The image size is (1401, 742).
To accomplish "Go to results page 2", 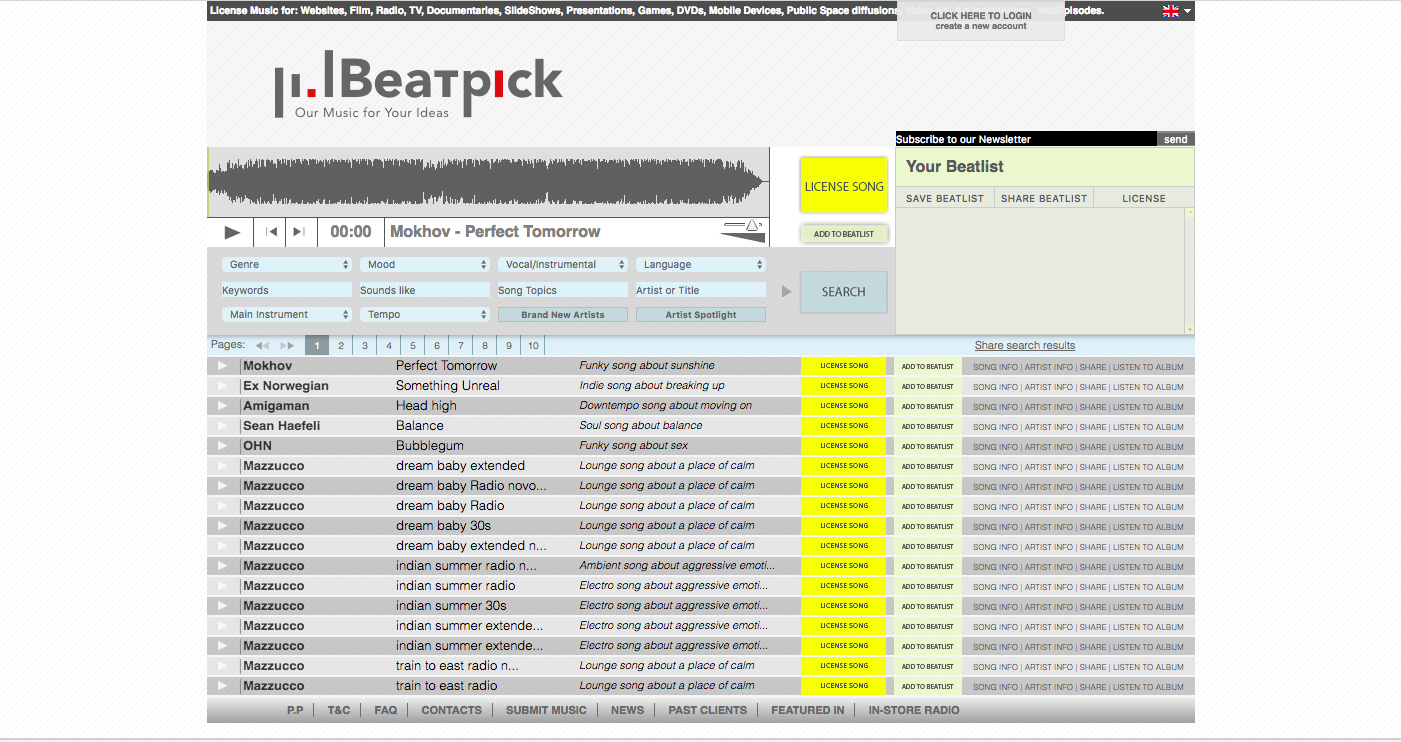I will (341, 346).
